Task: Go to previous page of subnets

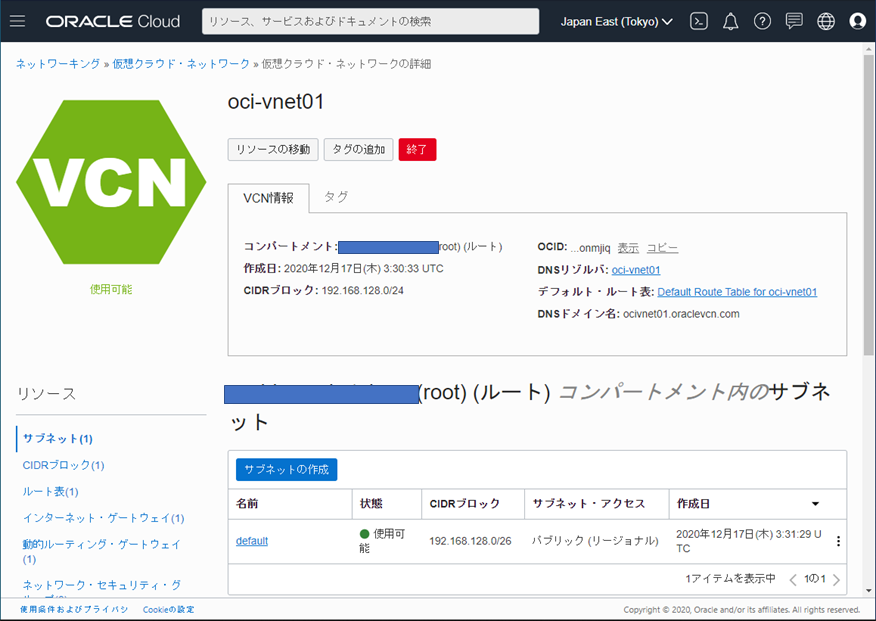Action: point(793,580)
